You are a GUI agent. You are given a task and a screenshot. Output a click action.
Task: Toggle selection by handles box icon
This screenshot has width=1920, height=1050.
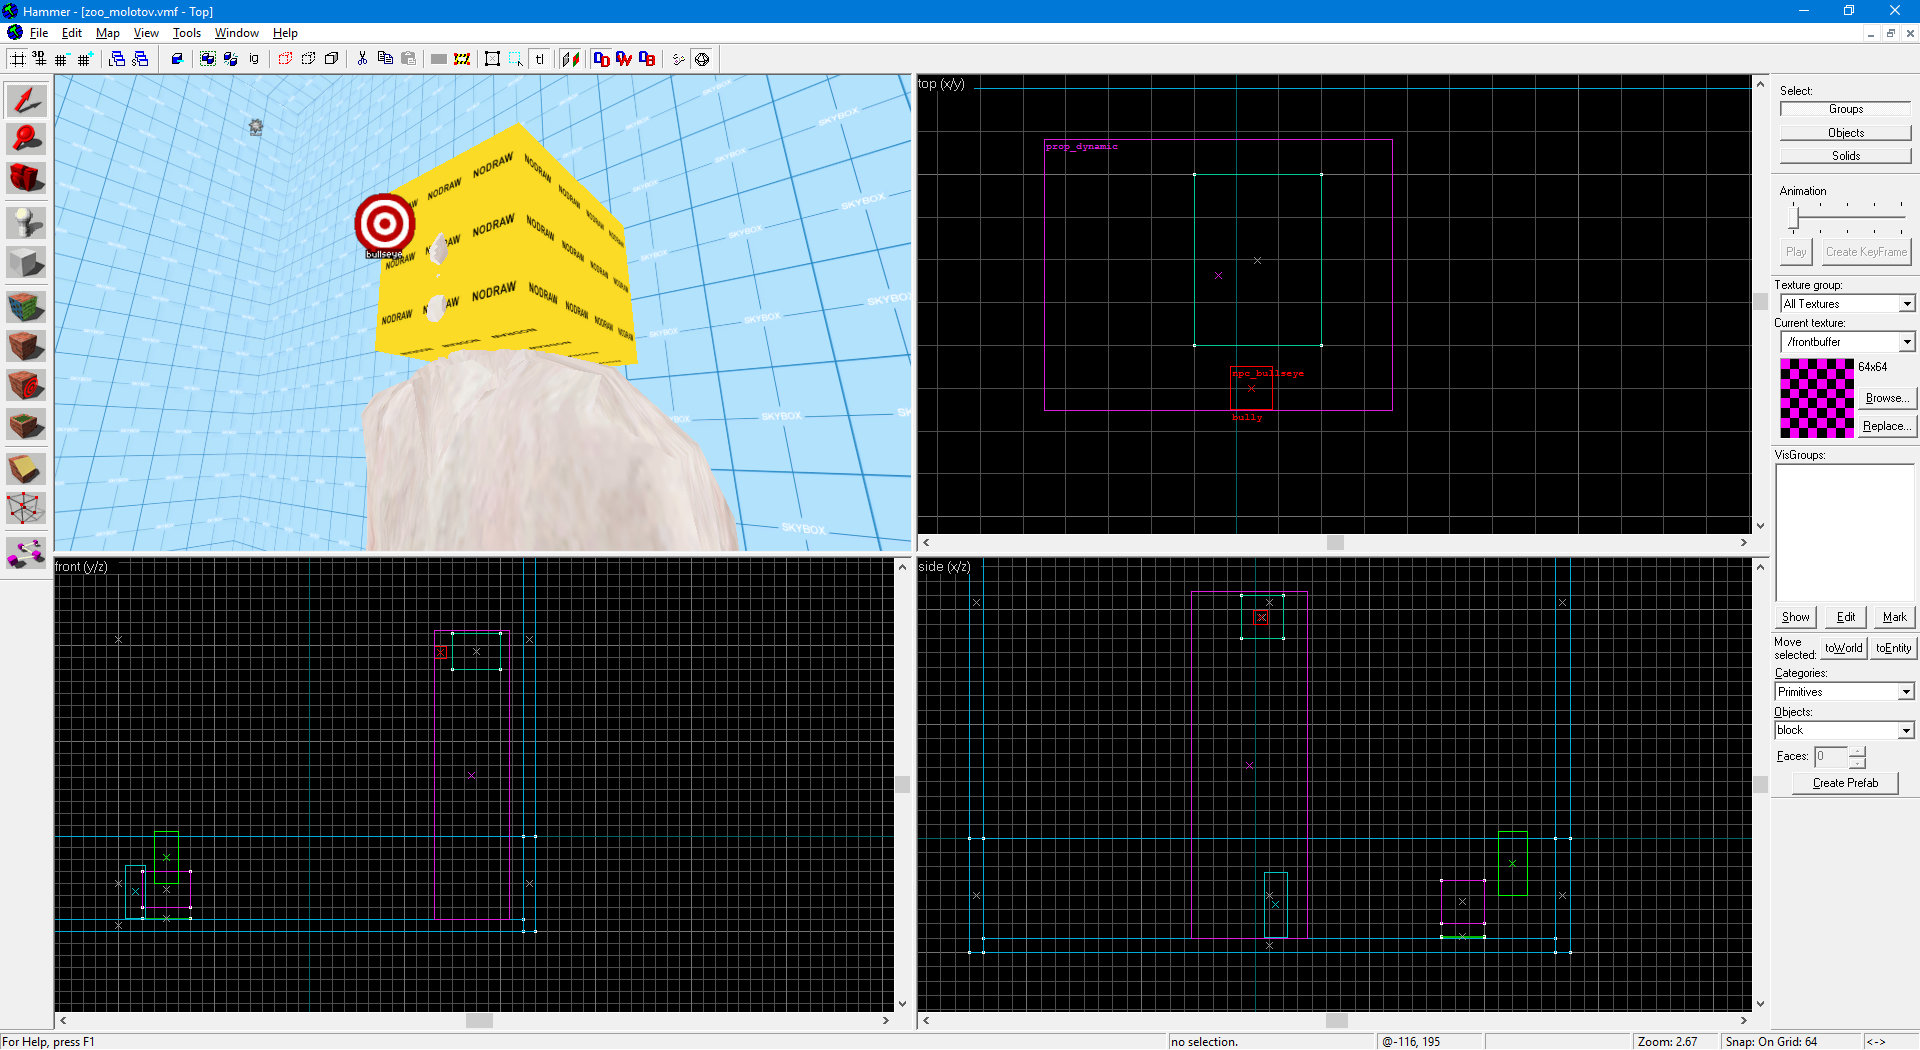click(492, 59)
